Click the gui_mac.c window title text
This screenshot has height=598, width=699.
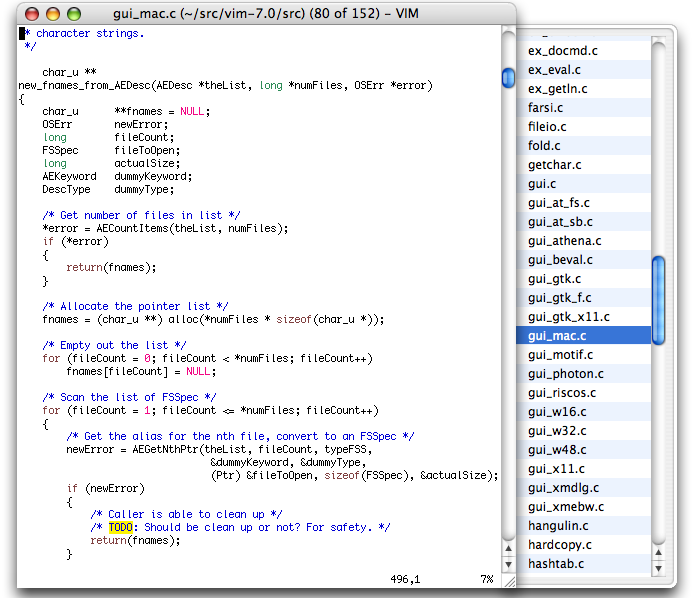[266, 14]
